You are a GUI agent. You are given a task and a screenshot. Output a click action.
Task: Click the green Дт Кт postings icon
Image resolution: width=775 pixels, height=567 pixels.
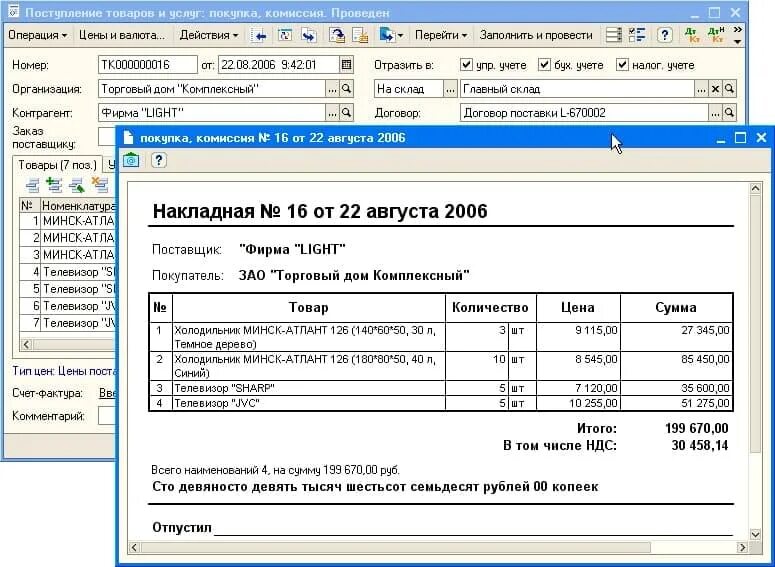(x=692, y=35)
